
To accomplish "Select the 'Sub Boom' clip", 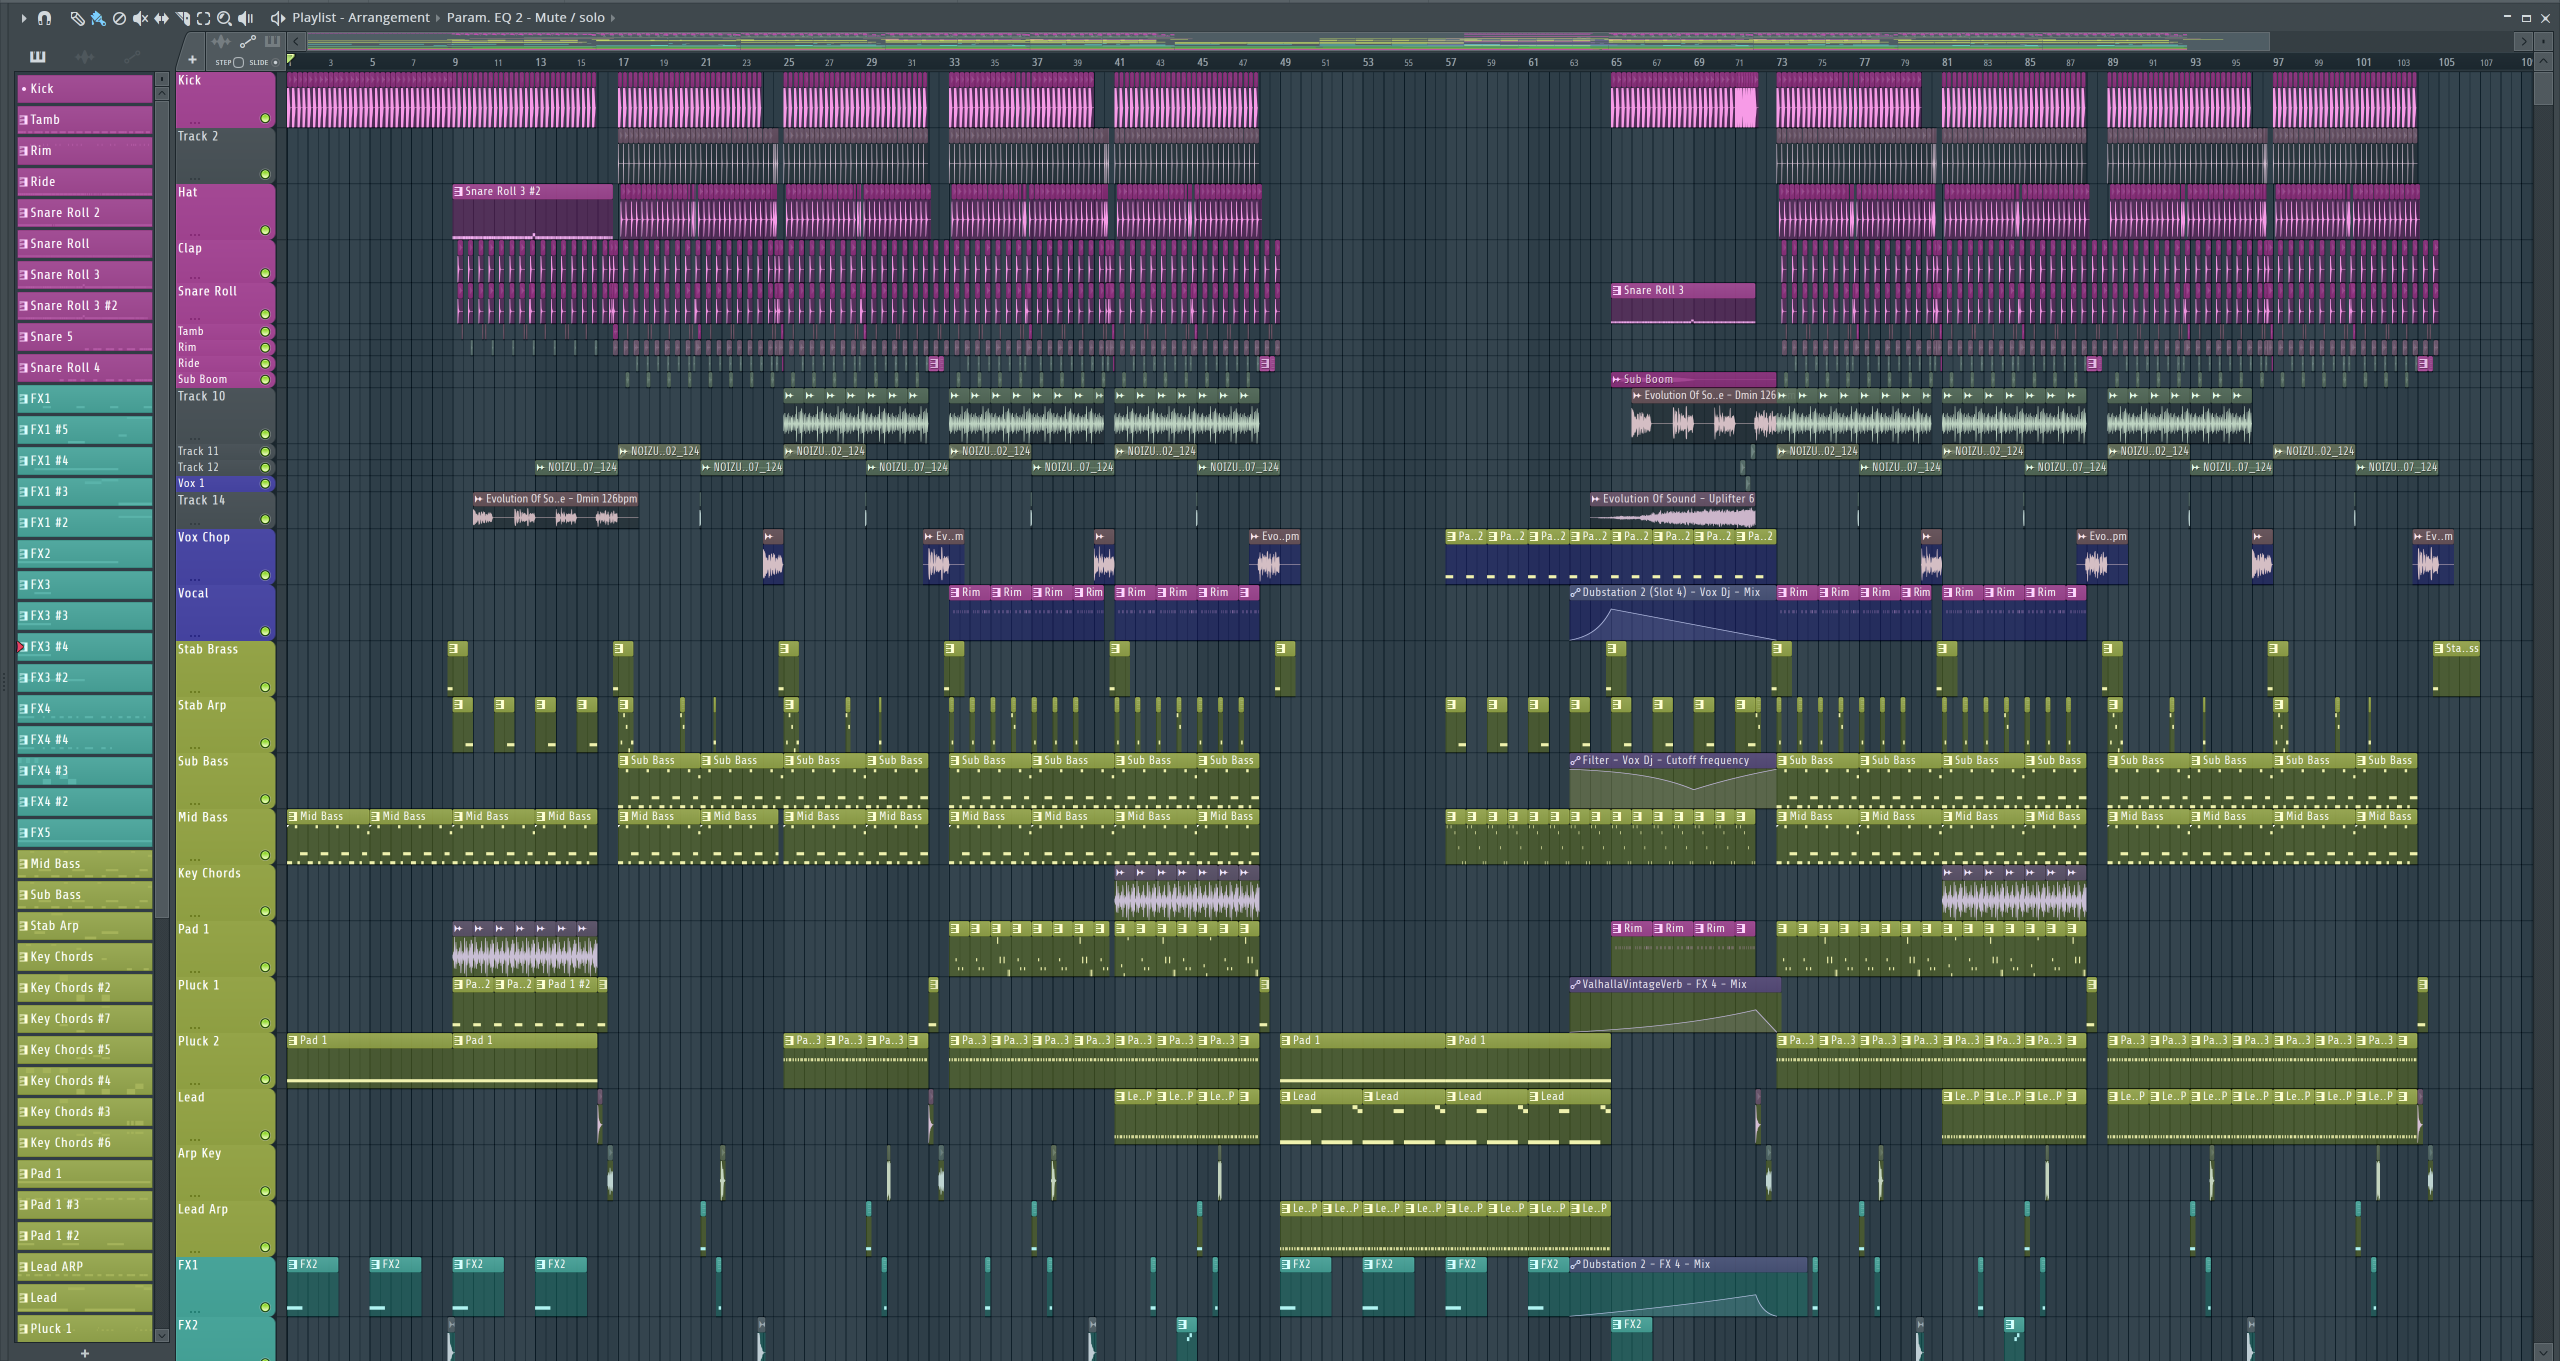I will (1693, 379).
